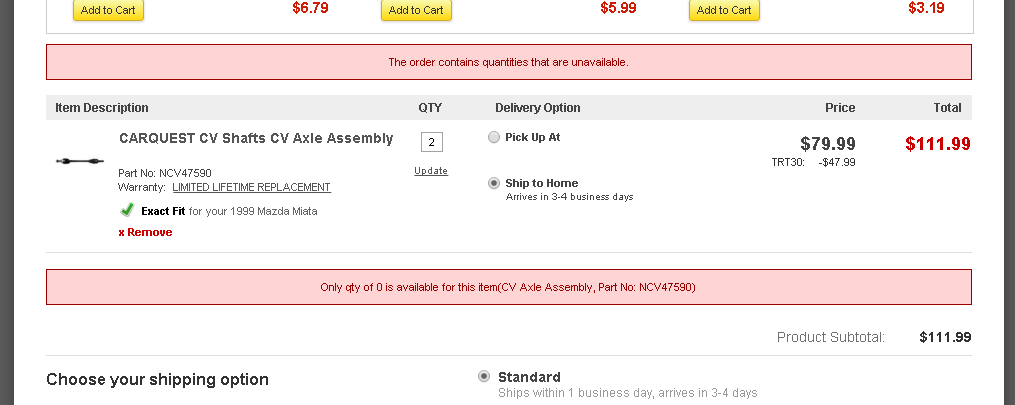Screen dimensions: 1015x405
Task: Click the green Exact Fit checkmark icon
Action: [127, 210]
